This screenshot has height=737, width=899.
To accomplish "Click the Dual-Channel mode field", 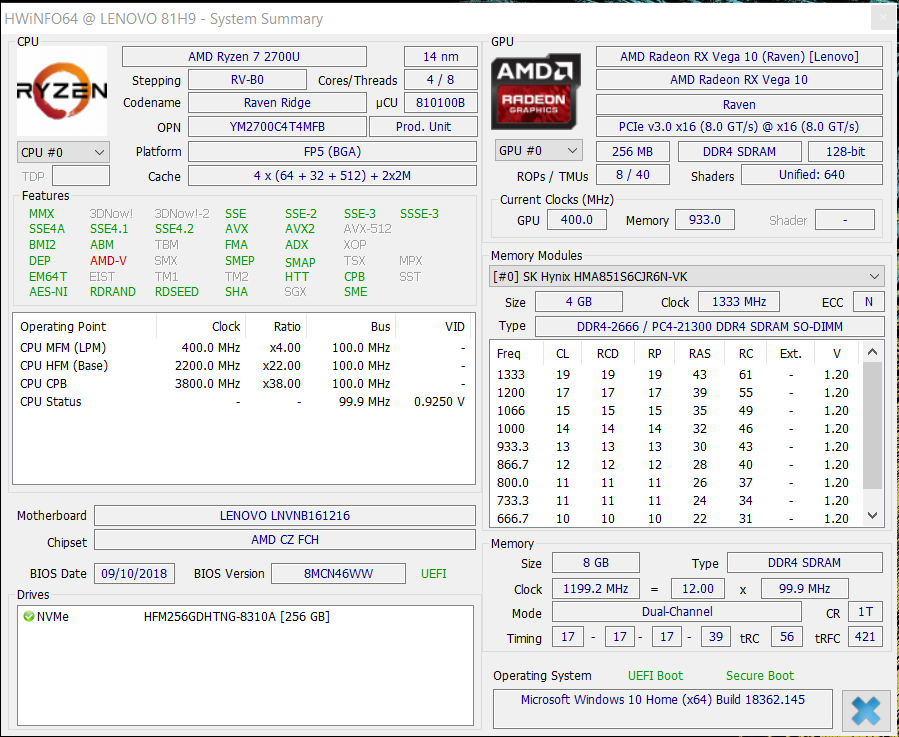I will tap(677, 612).
